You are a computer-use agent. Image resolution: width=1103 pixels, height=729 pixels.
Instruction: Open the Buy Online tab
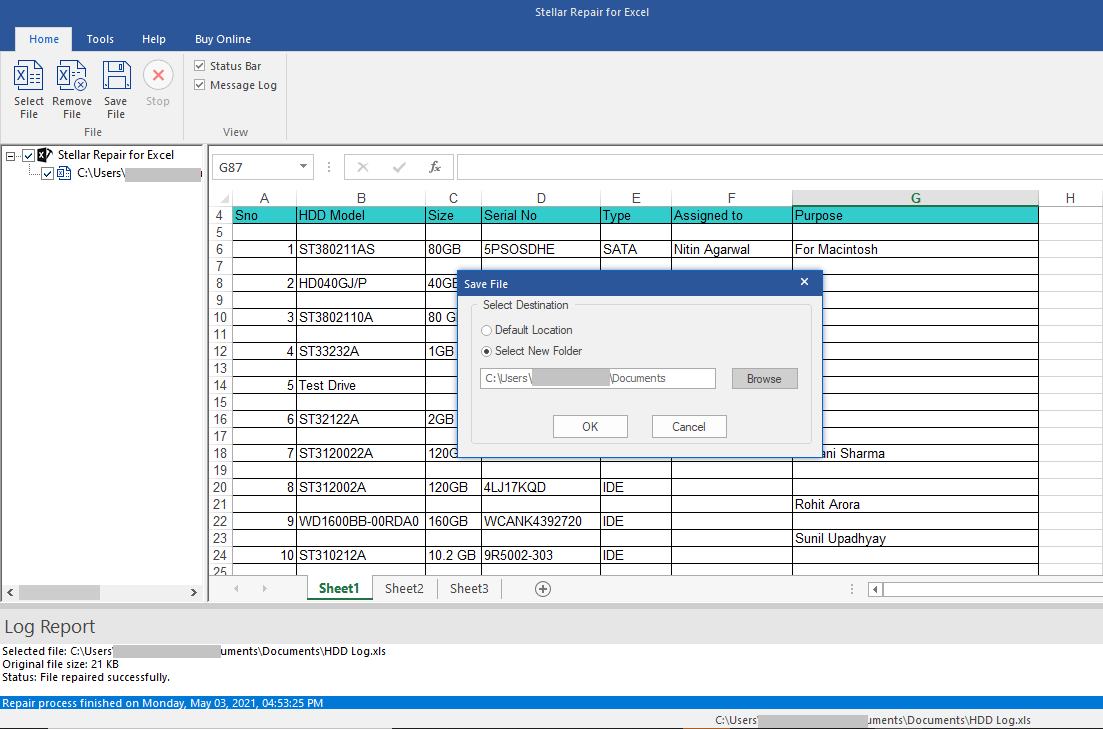223,39
